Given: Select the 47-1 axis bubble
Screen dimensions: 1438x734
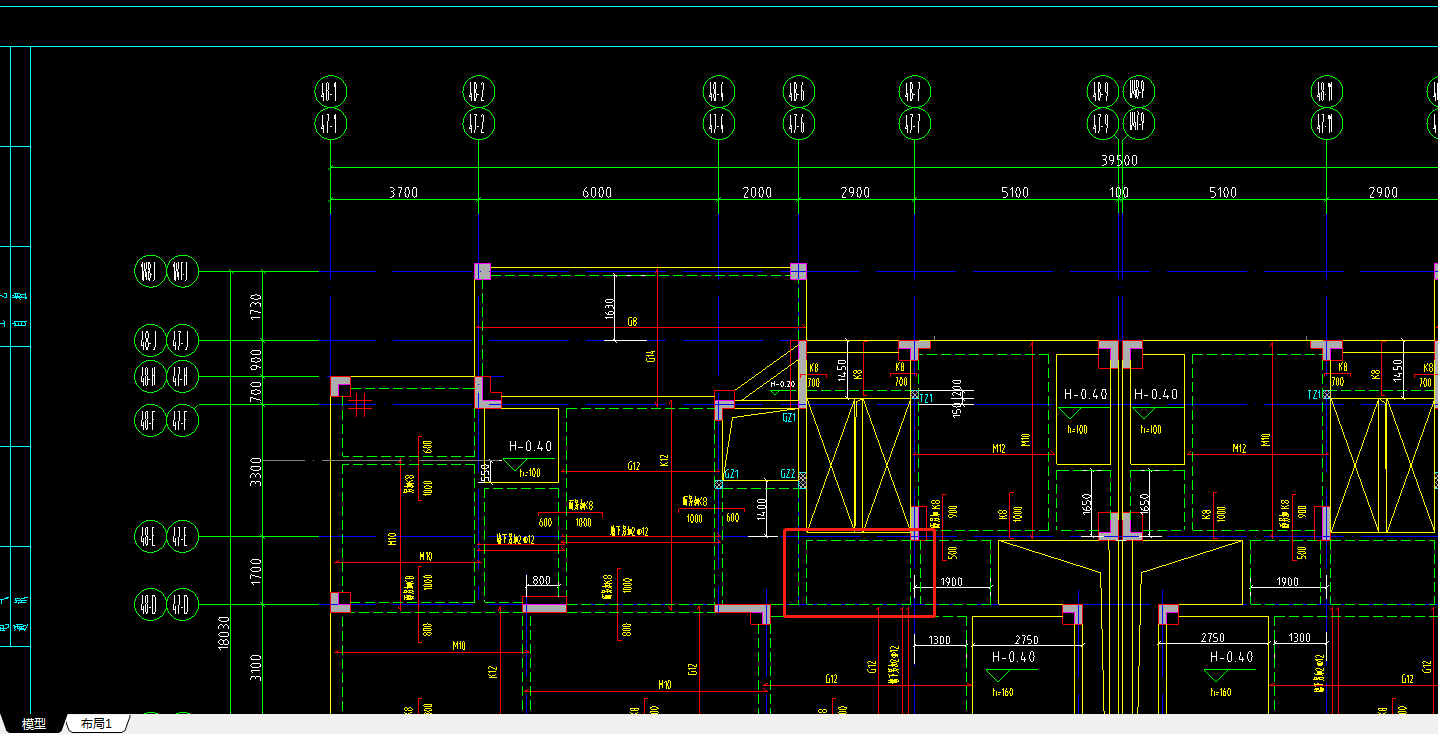Looking at the screenshot, I should (x=330, y=124).
